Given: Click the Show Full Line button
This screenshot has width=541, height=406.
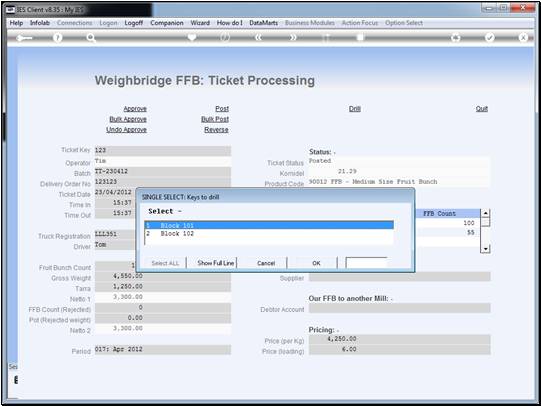Looking at the screenshot, I should coord(216,263).
